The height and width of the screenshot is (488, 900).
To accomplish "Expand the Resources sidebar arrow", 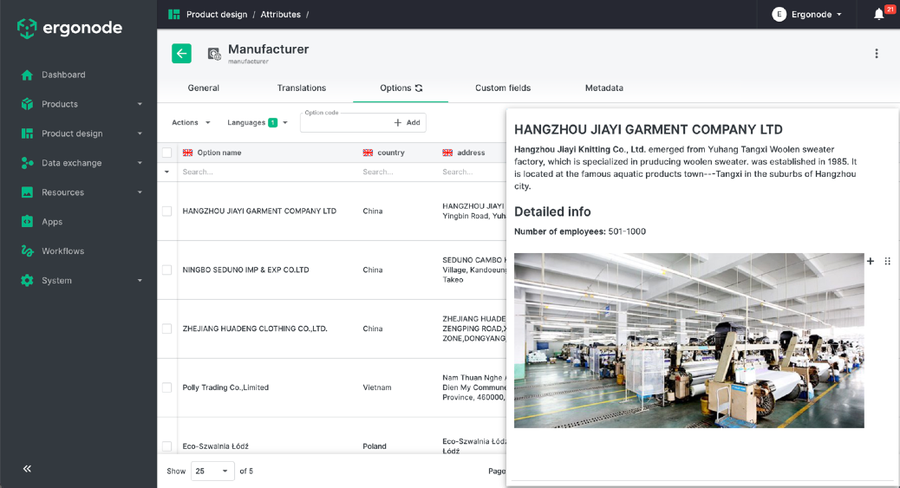I will click(139, 192).
